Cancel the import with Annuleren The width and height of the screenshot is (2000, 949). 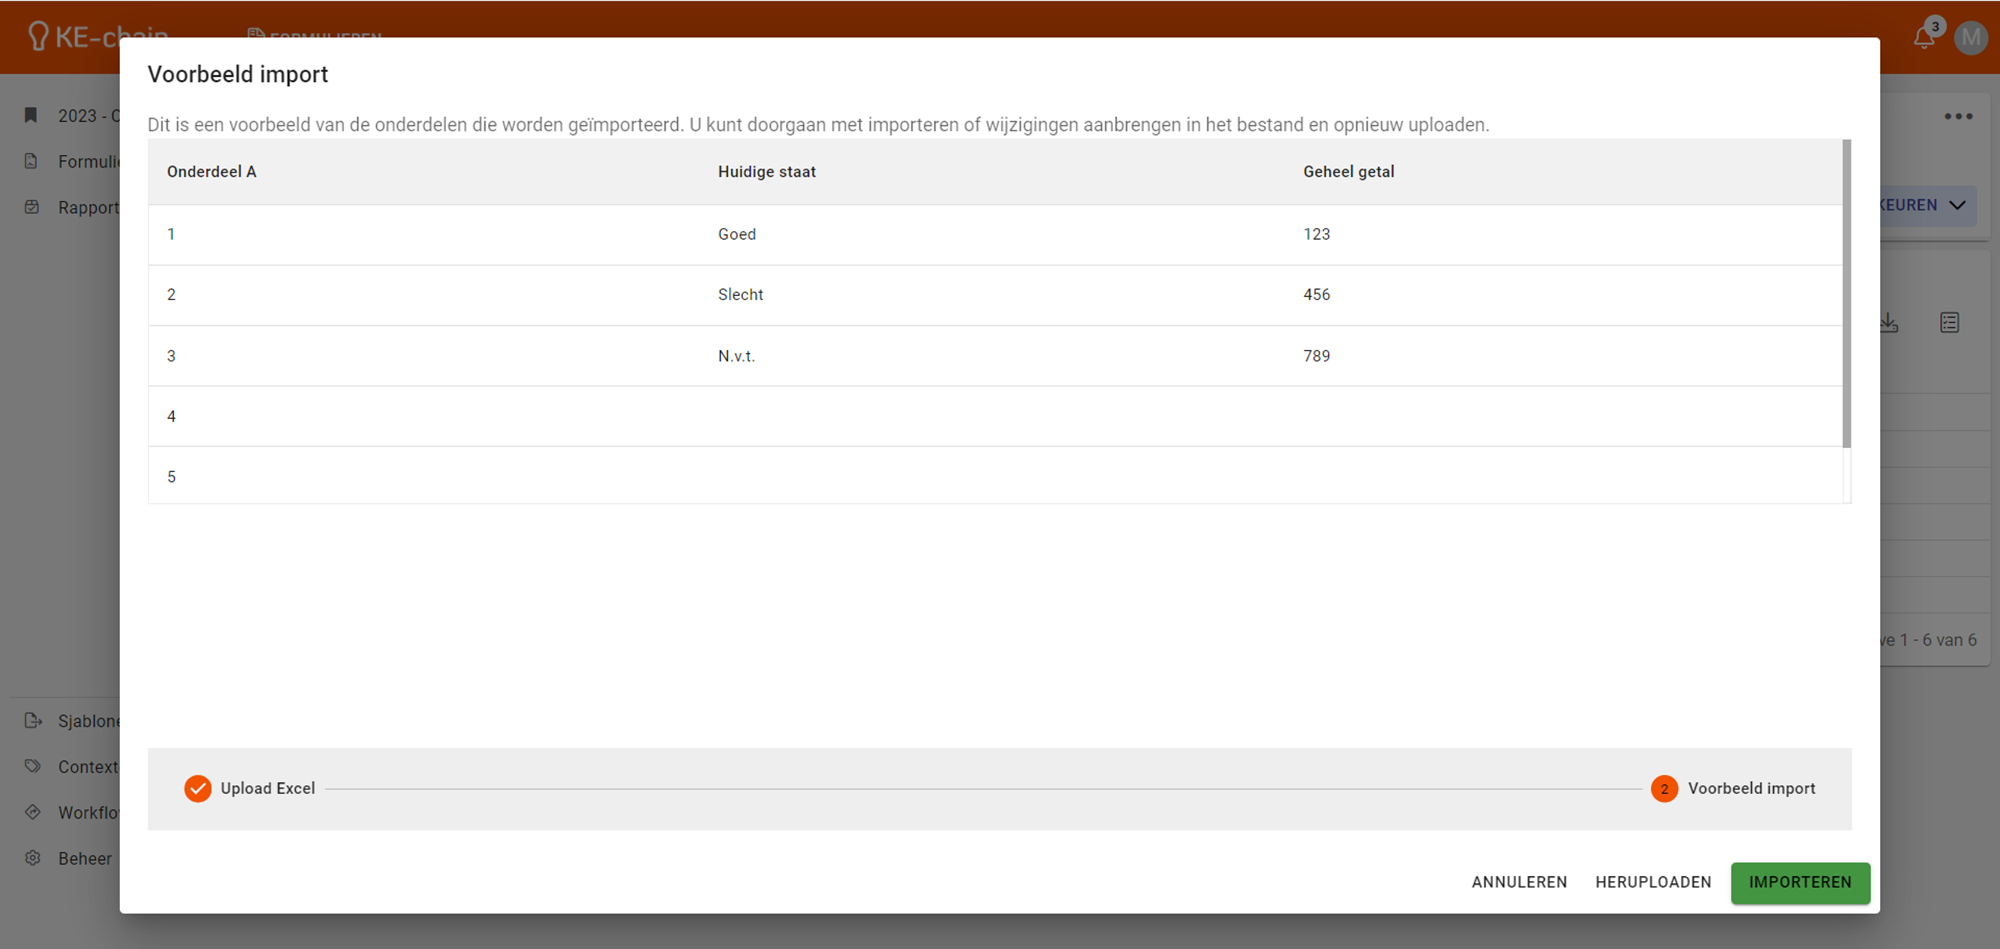pos(1519,882)
